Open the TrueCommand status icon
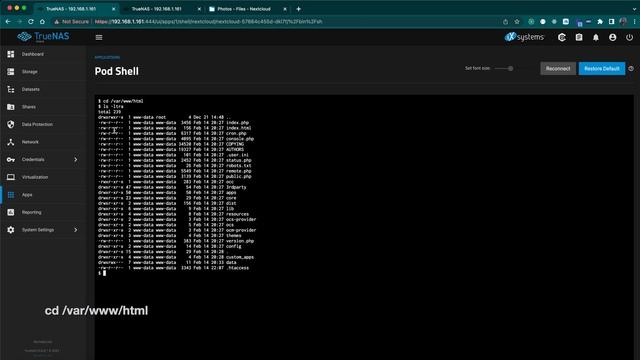This screenshot has height=360, width=640. coord(562,38)
